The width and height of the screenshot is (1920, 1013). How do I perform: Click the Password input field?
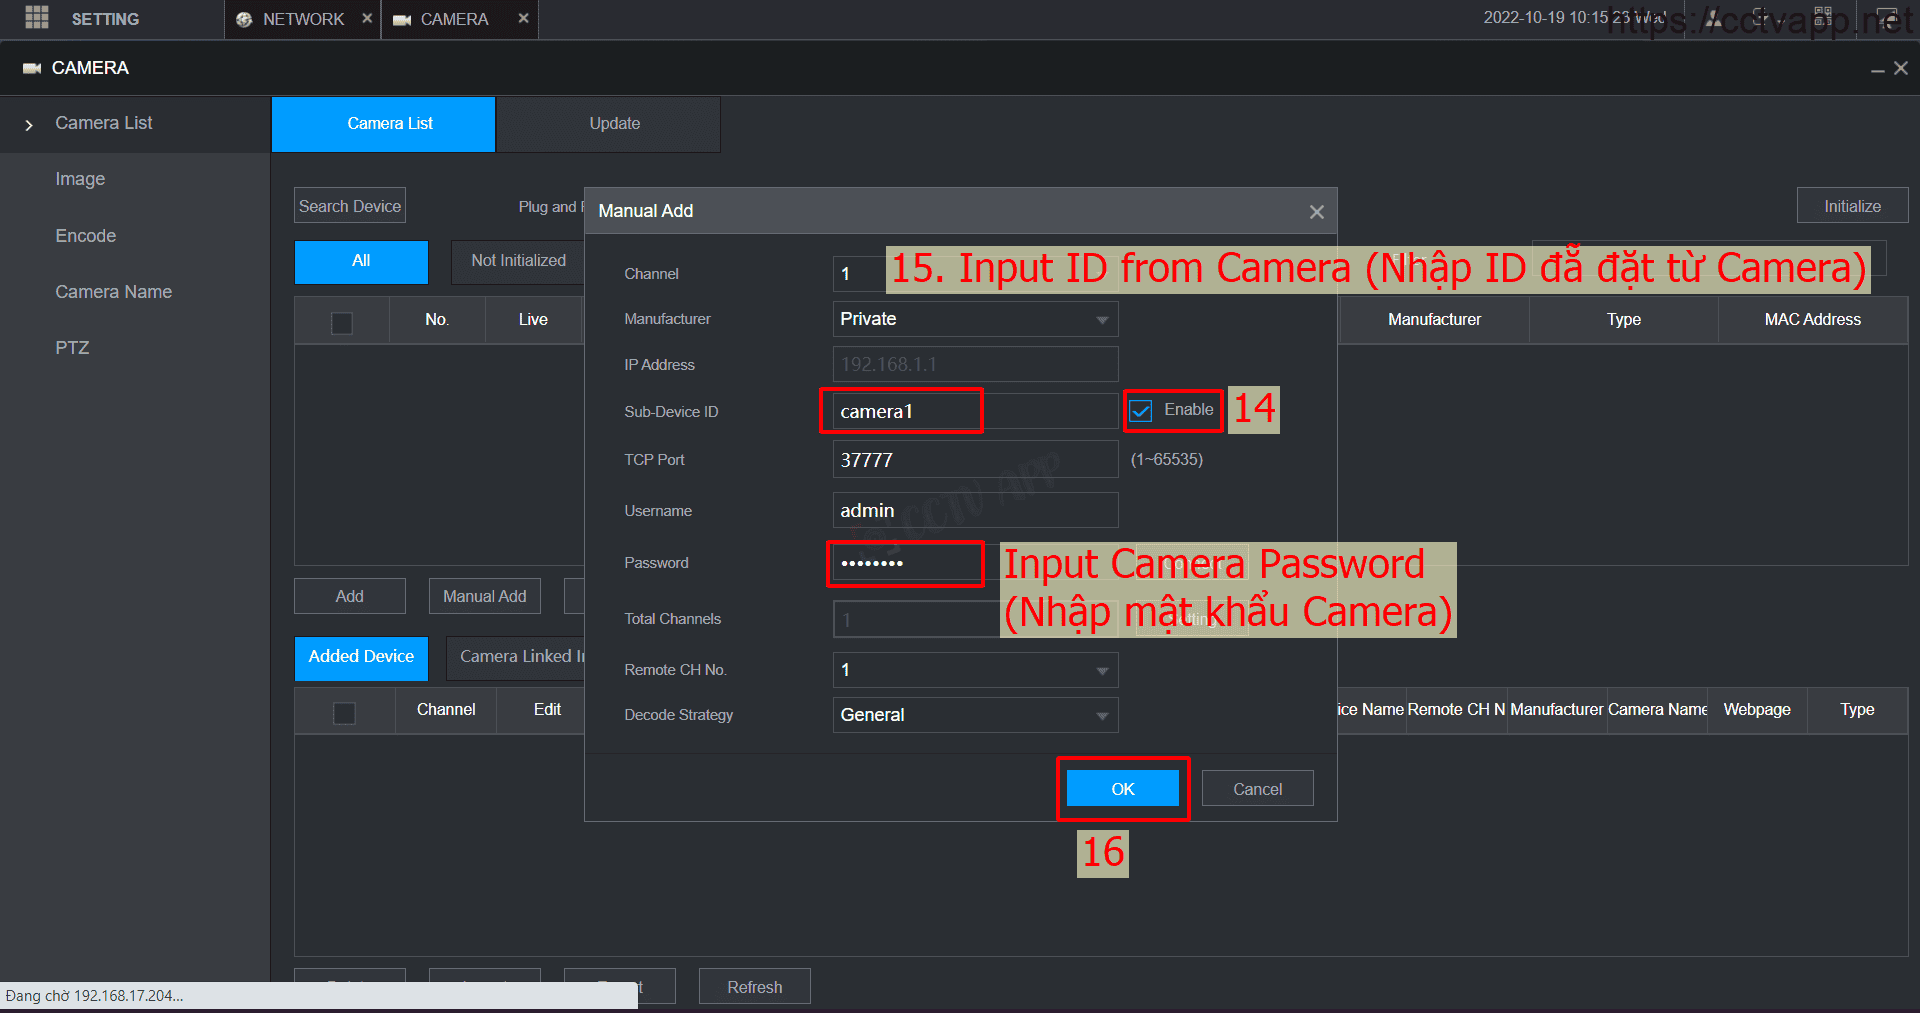click(905, 563)
